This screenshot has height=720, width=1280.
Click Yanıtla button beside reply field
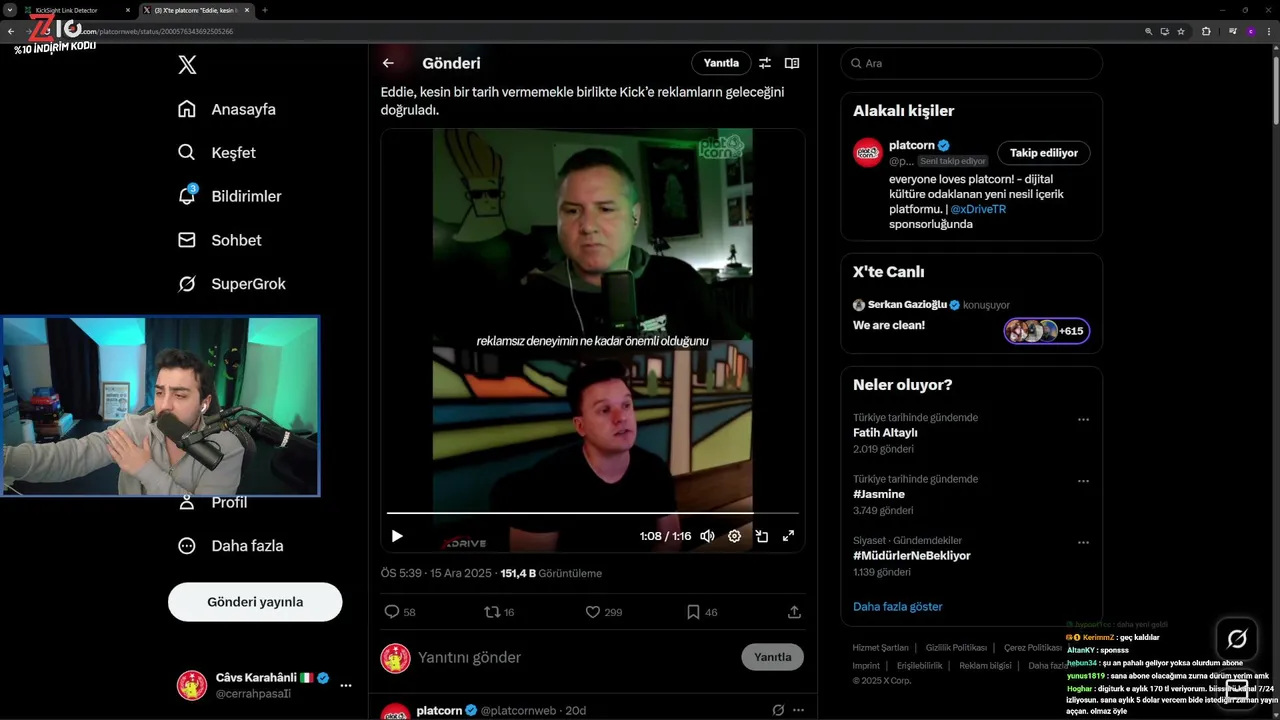[772, 657]
